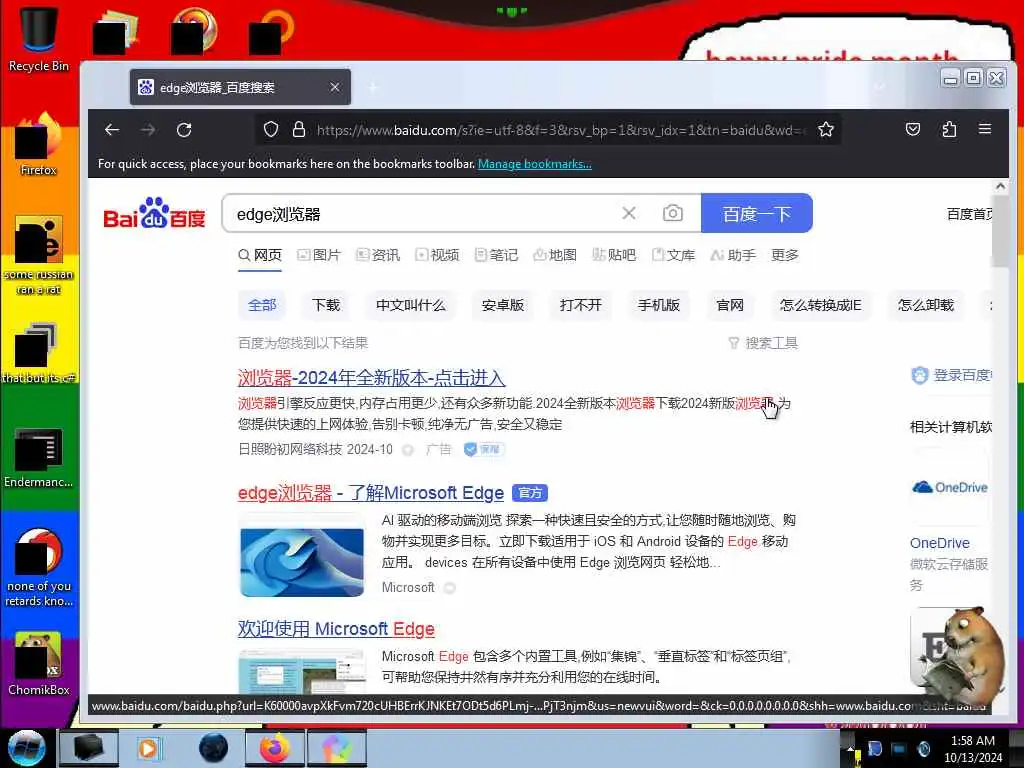This screenshot has height=768, width=1024.
Task: Reload the Baidu page
Action: pos(184,130)
